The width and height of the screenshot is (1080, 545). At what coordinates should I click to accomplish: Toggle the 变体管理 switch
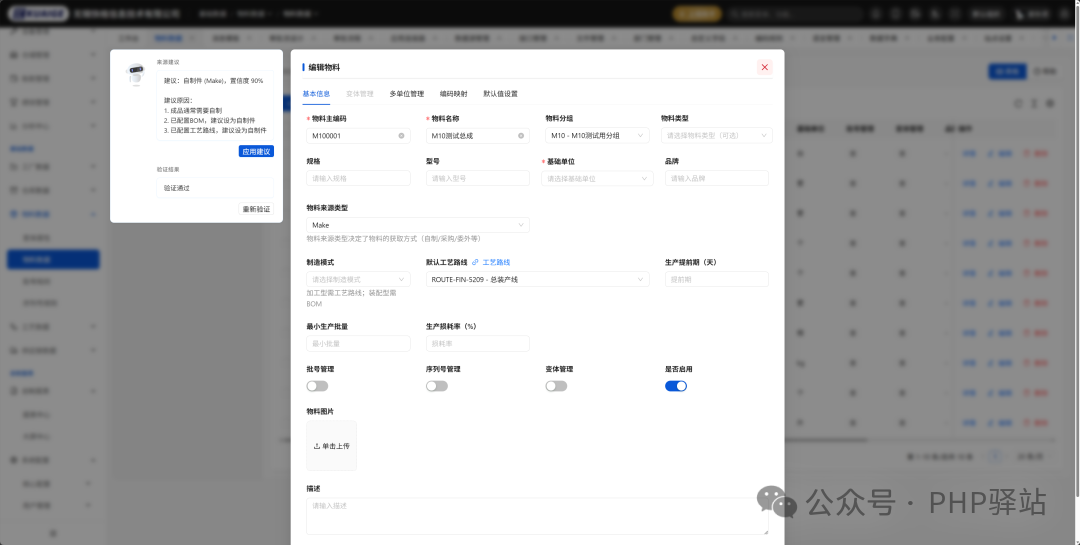[557, 386]
